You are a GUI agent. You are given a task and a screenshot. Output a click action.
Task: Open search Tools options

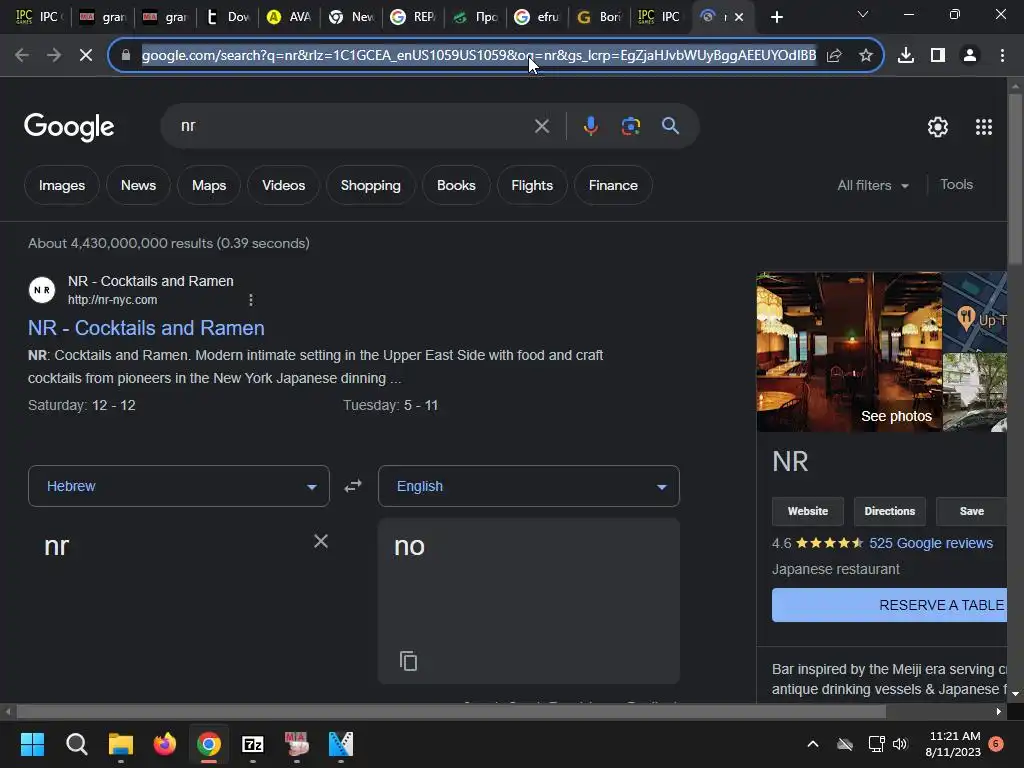[956, 185]
